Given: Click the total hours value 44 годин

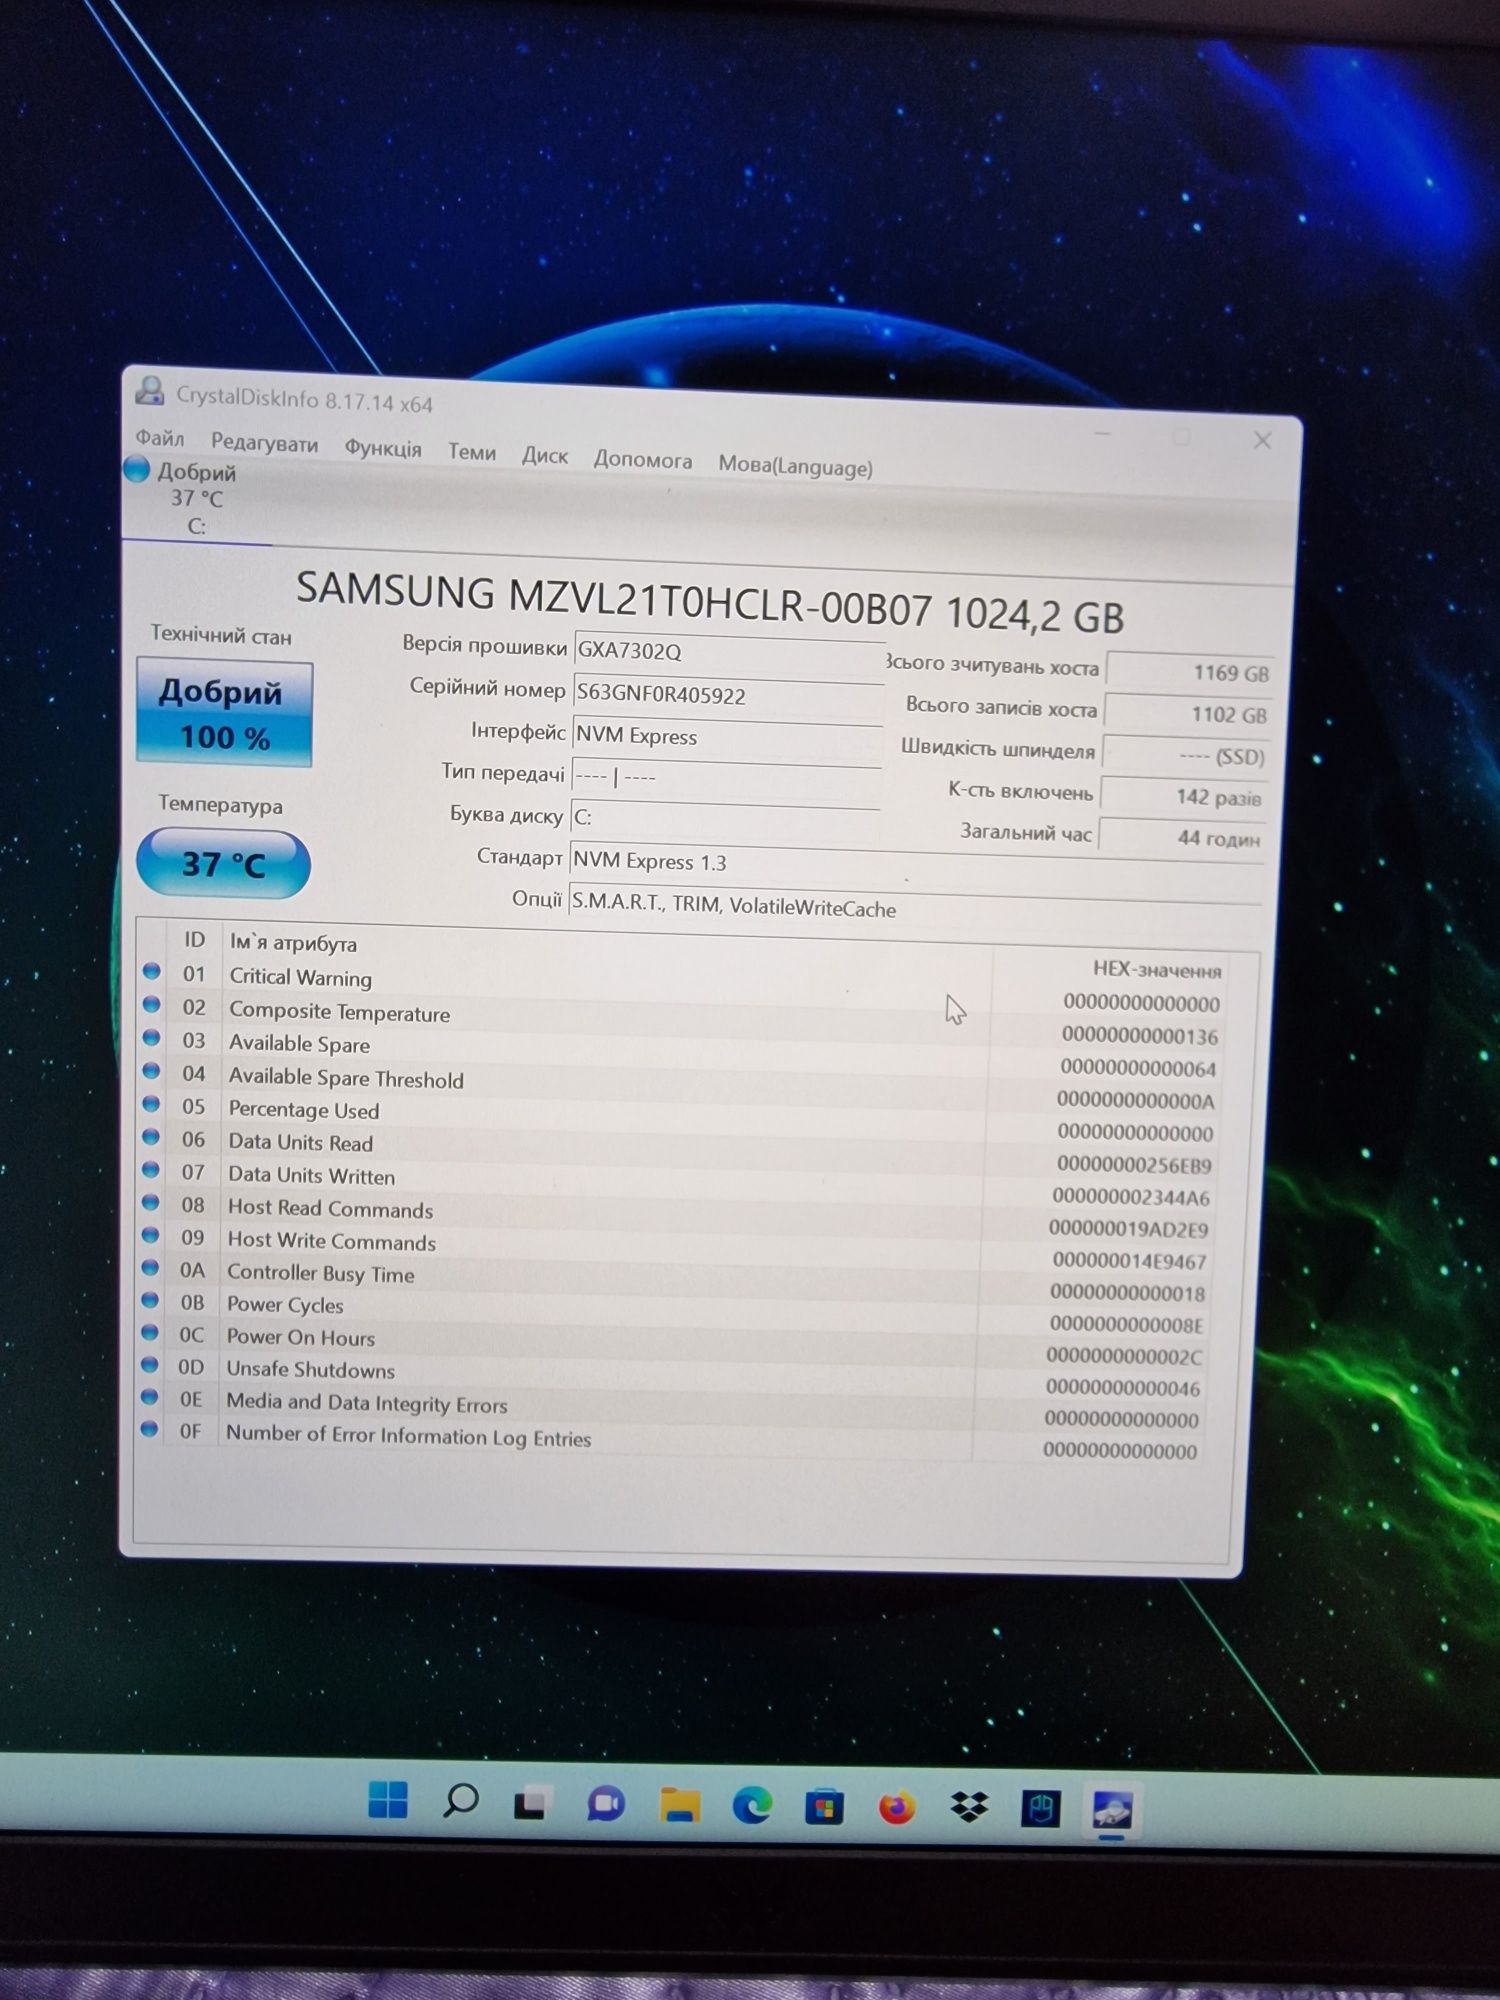Looking at the screenshot, I should (x=1181, y=838).
